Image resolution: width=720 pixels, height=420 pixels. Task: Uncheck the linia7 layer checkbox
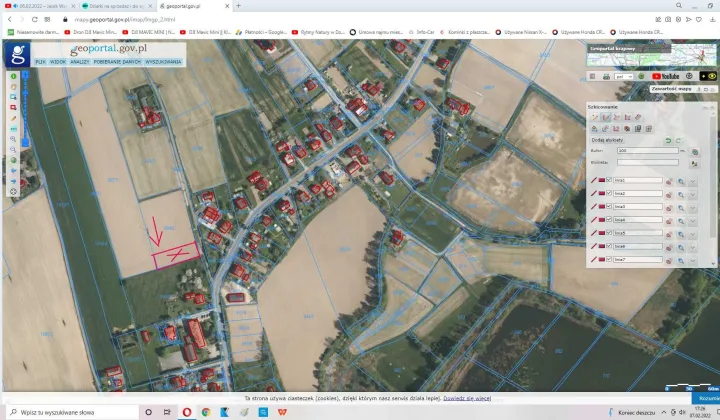click(x=608, y=259)
